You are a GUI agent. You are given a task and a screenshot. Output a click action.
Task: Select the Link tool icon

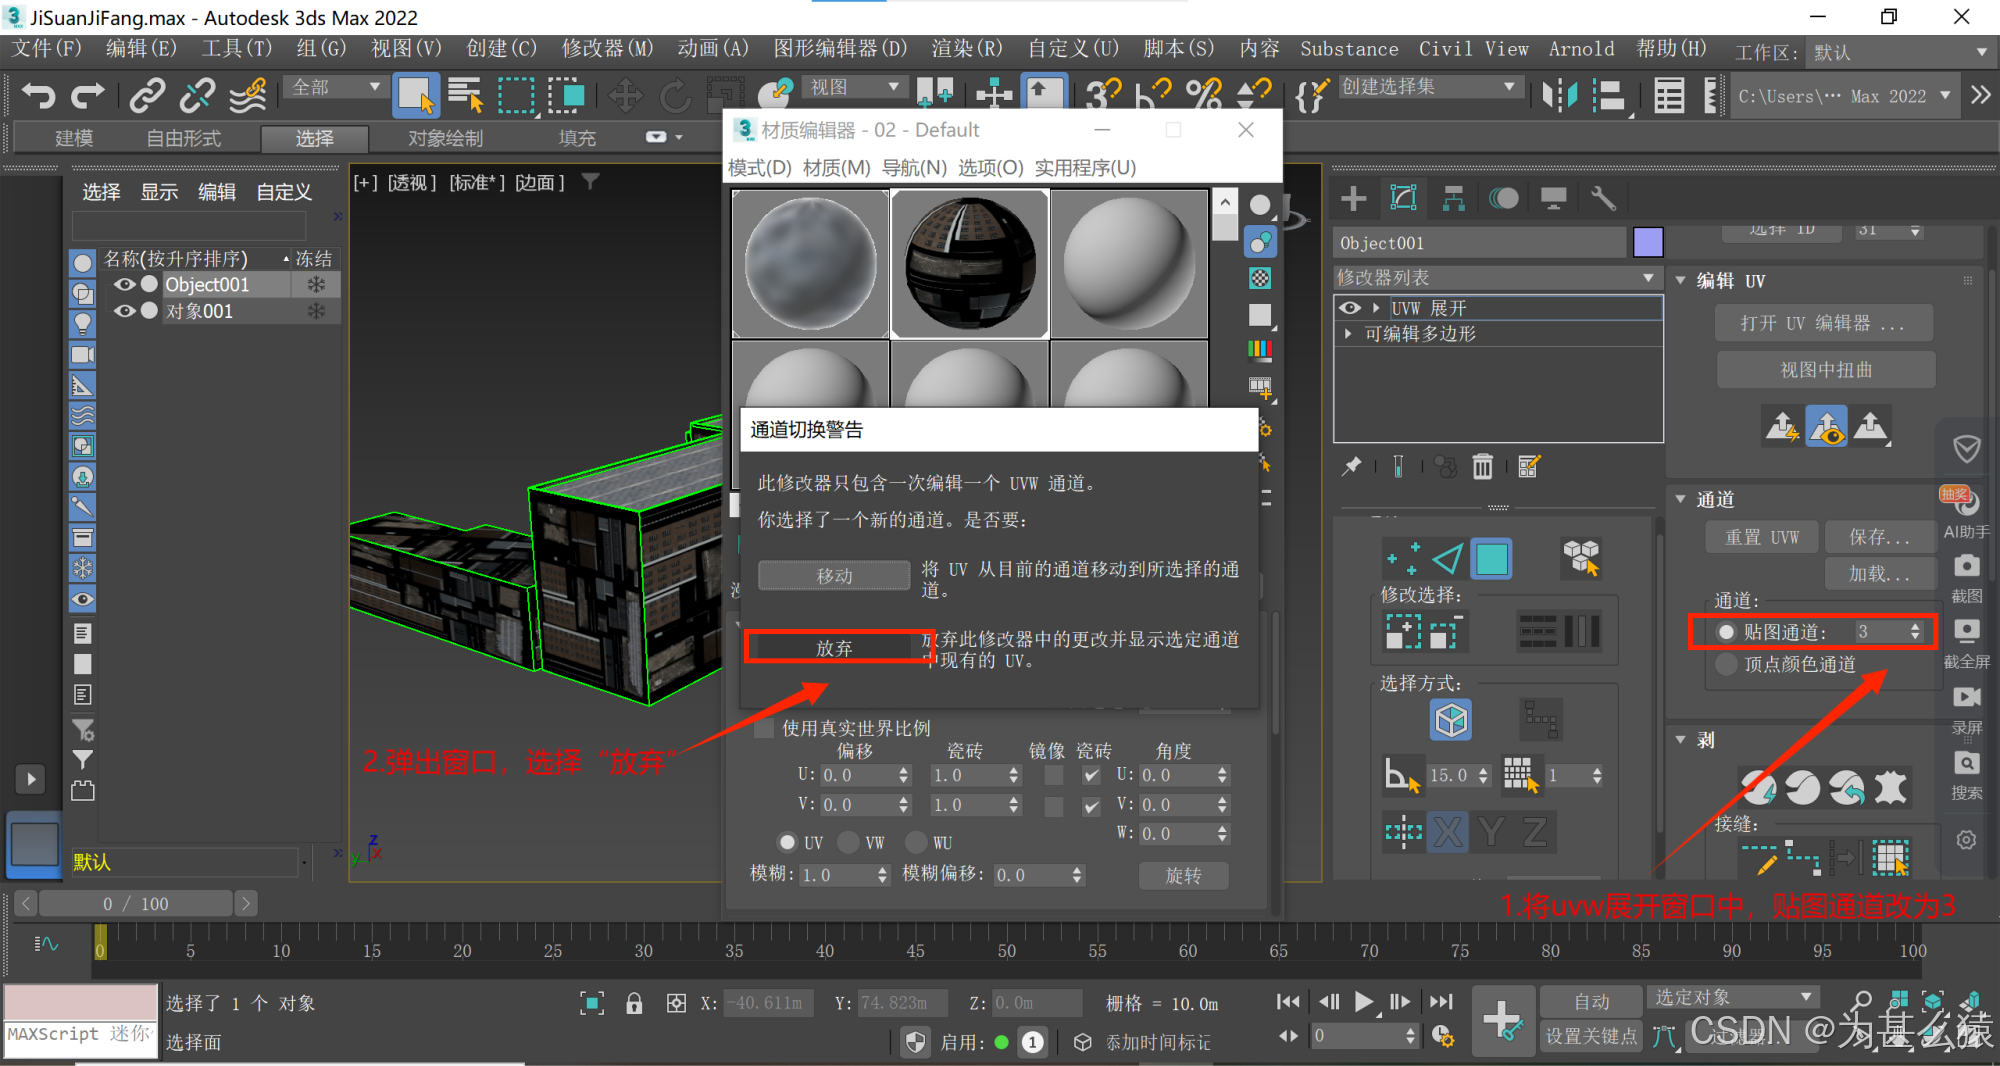(x=147, y=95)
